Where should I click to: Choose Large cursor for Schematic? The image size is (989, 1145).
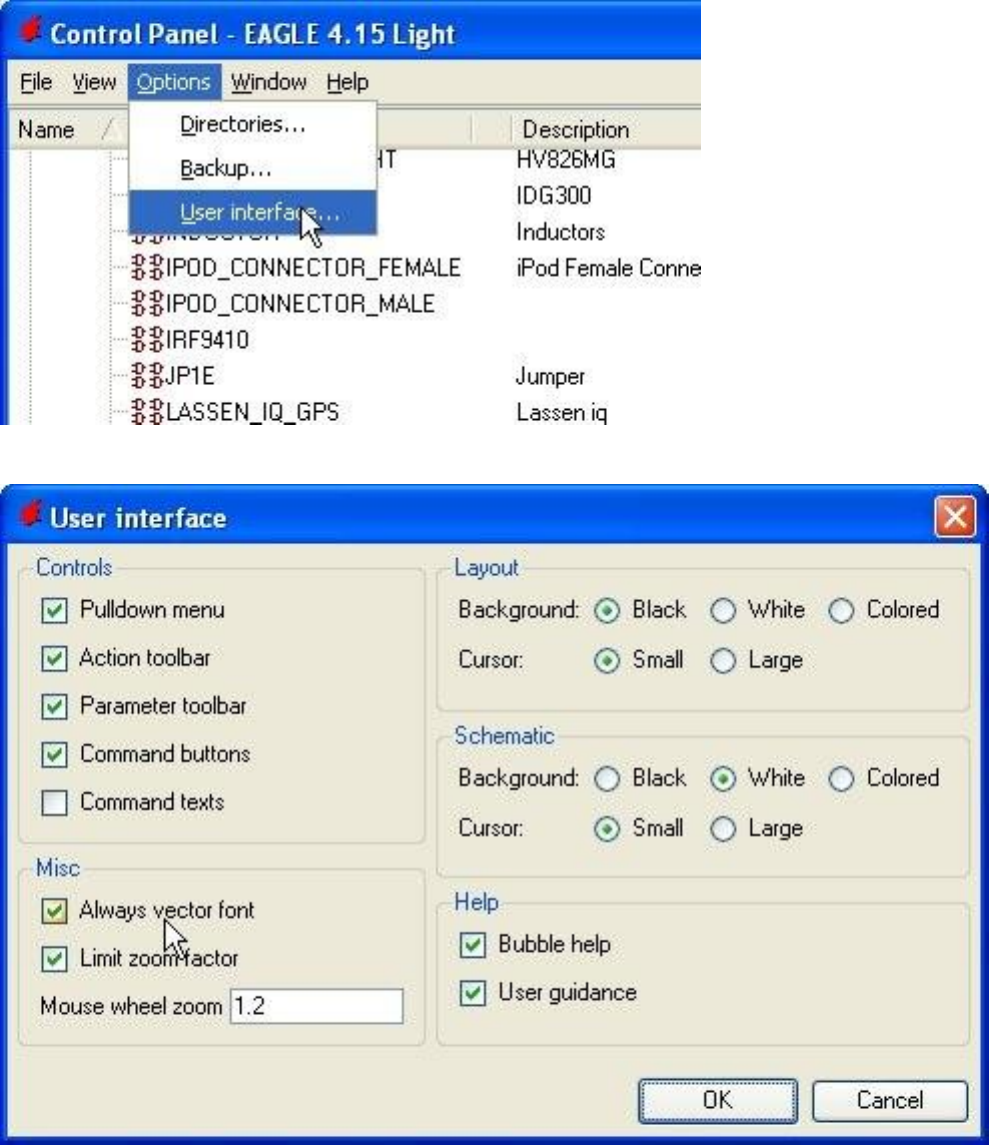pyautogui.click(x=723, y=829)
